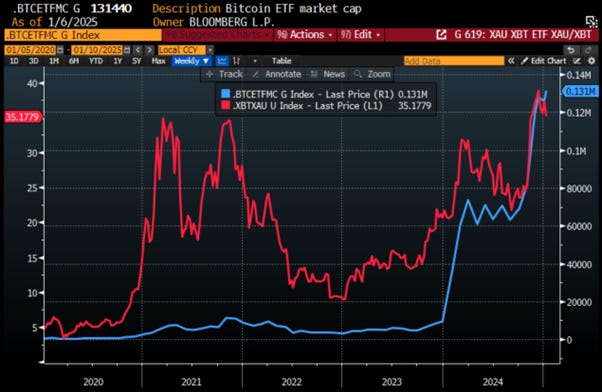Click the checkmark pencil icon beside Edit Chart
Viewport: 602px width, 392px height.
tap(577, 61)
